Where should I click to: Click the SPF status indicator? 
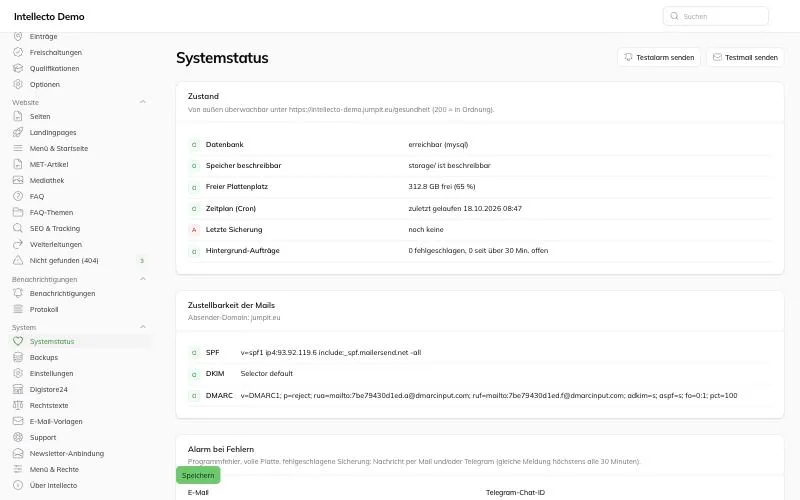point(194,353)
